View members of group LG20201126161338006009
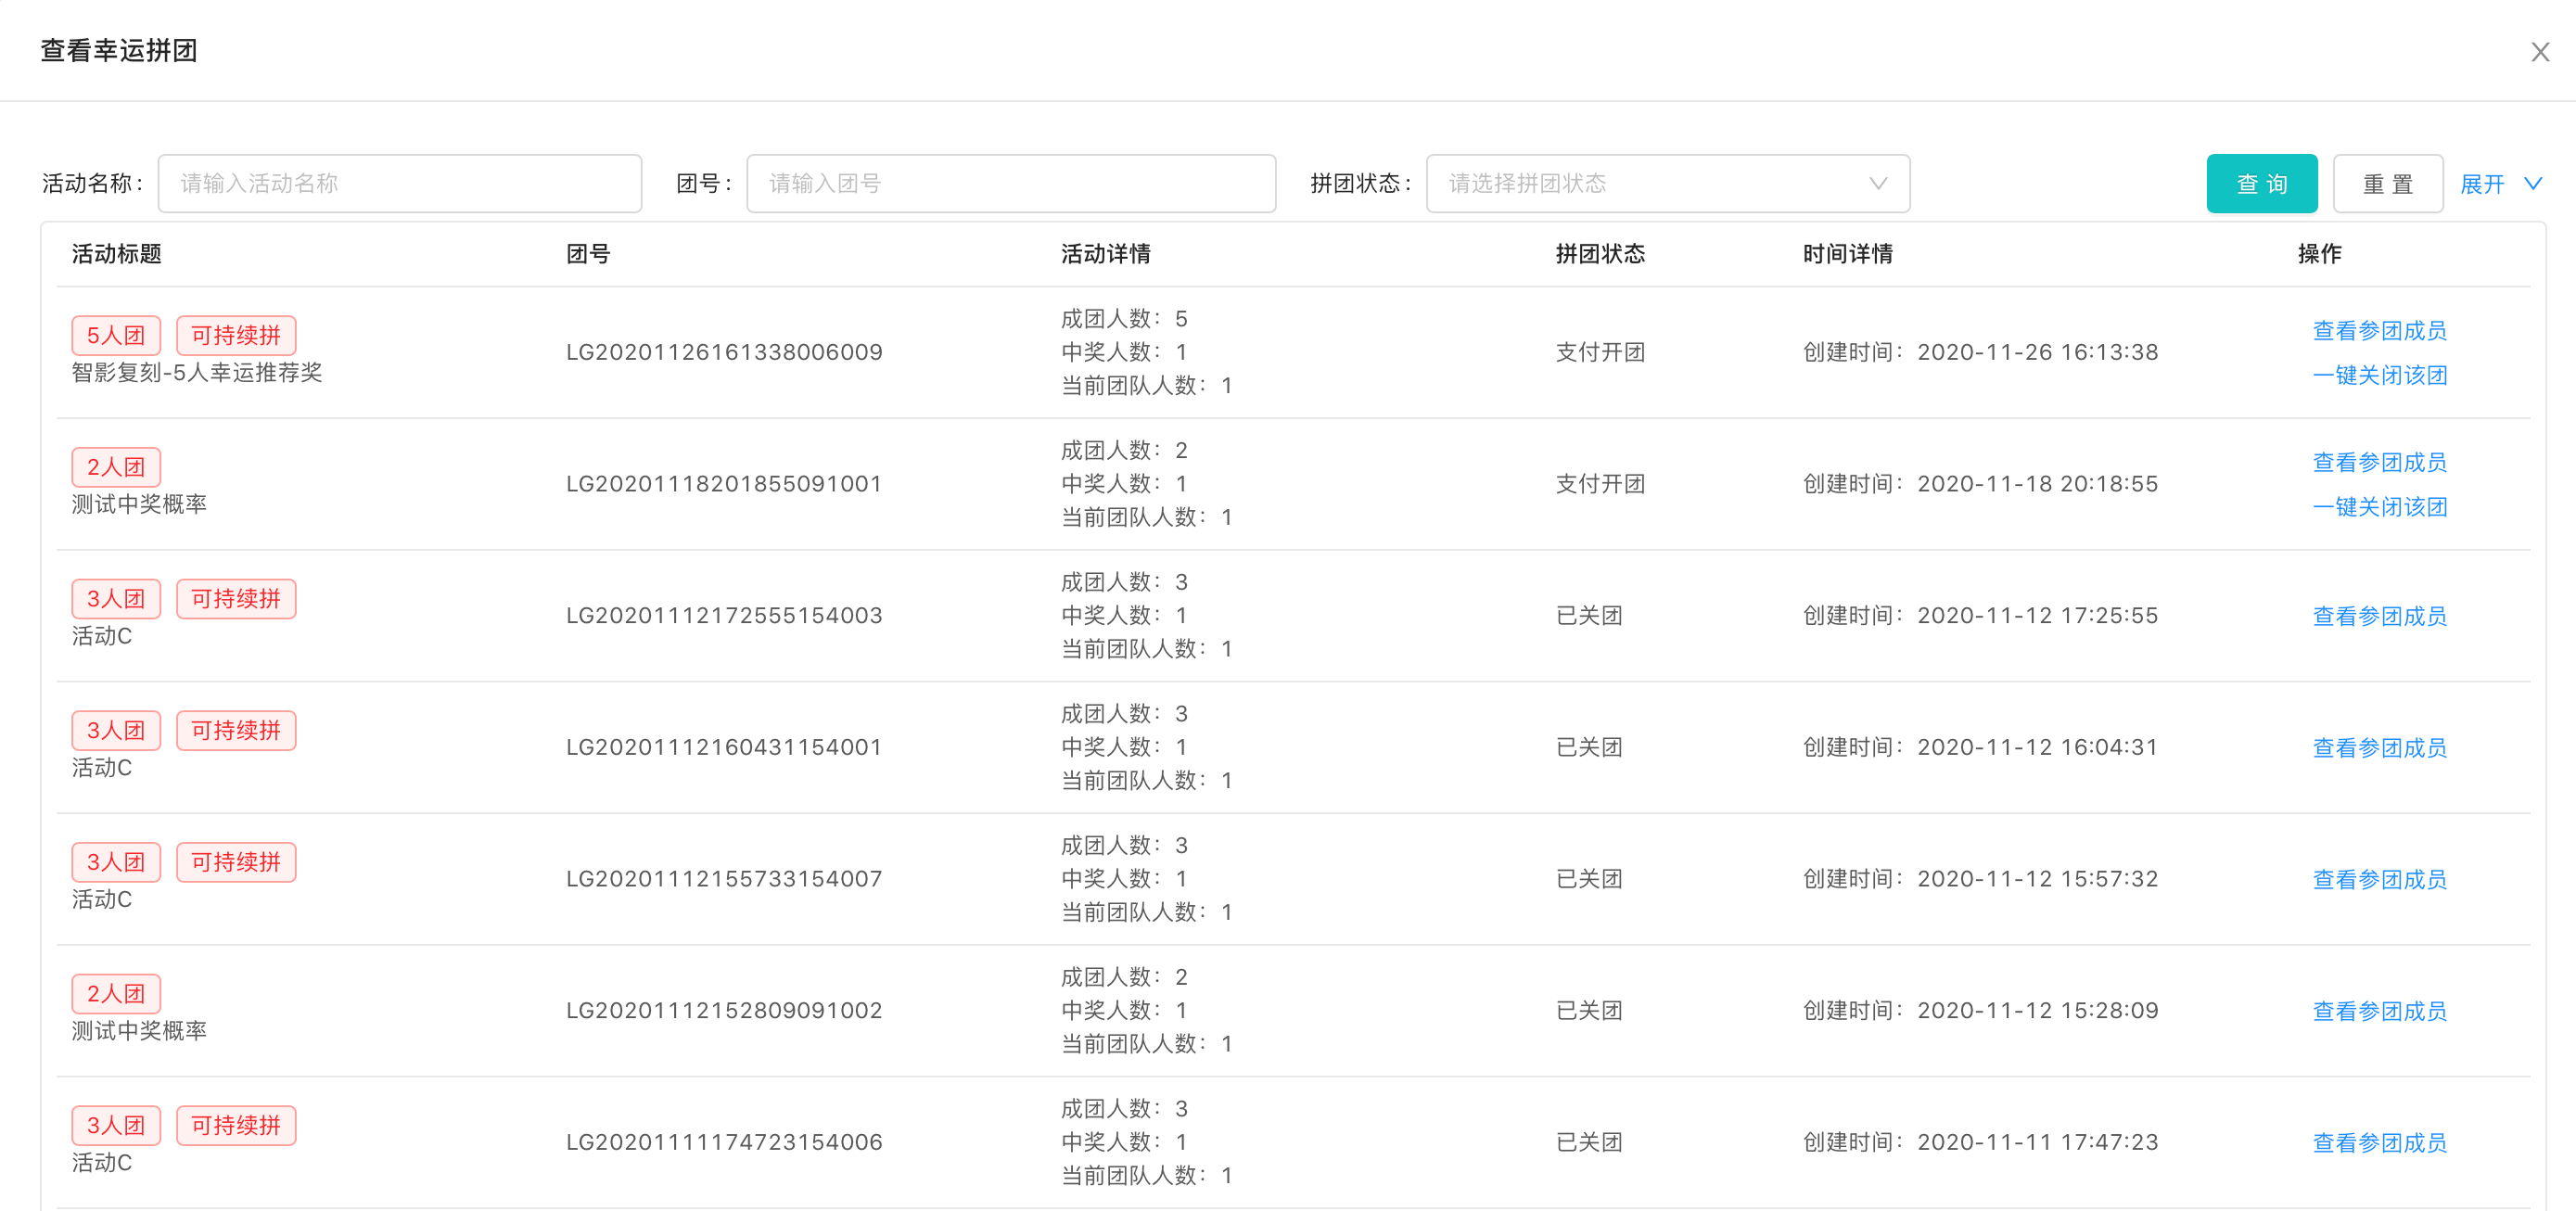Viewport: 2576px width, 1211px height. [2379, 331]
